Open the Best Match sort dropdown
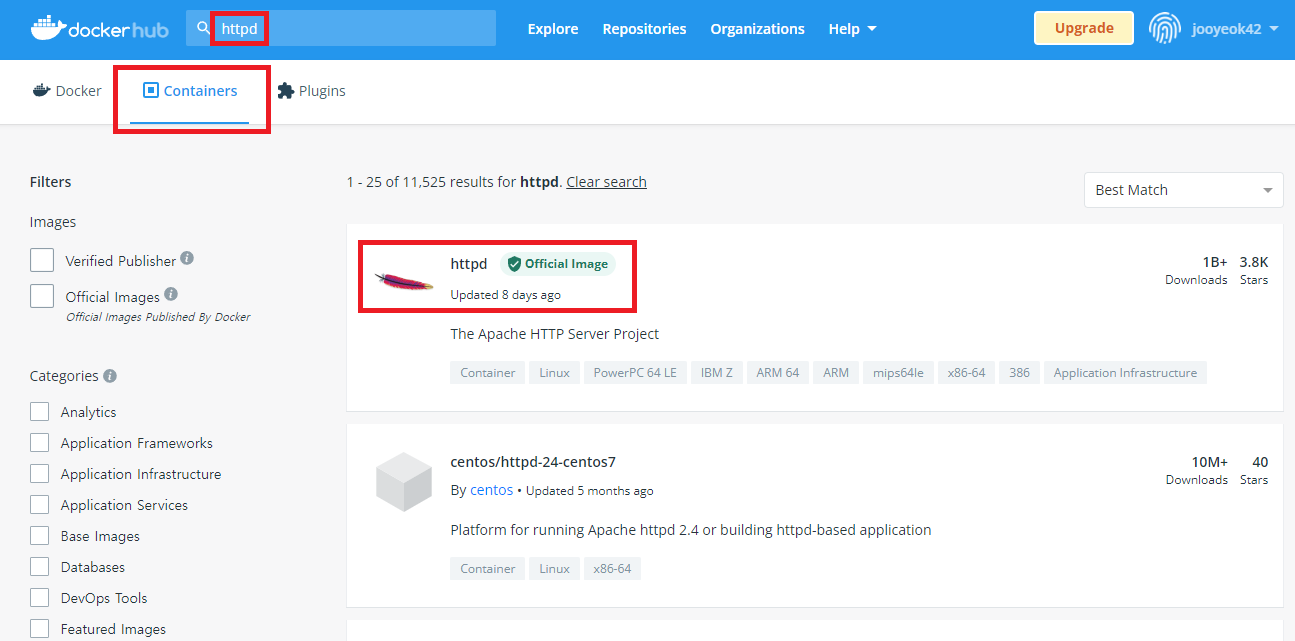 pos(1183,190)
